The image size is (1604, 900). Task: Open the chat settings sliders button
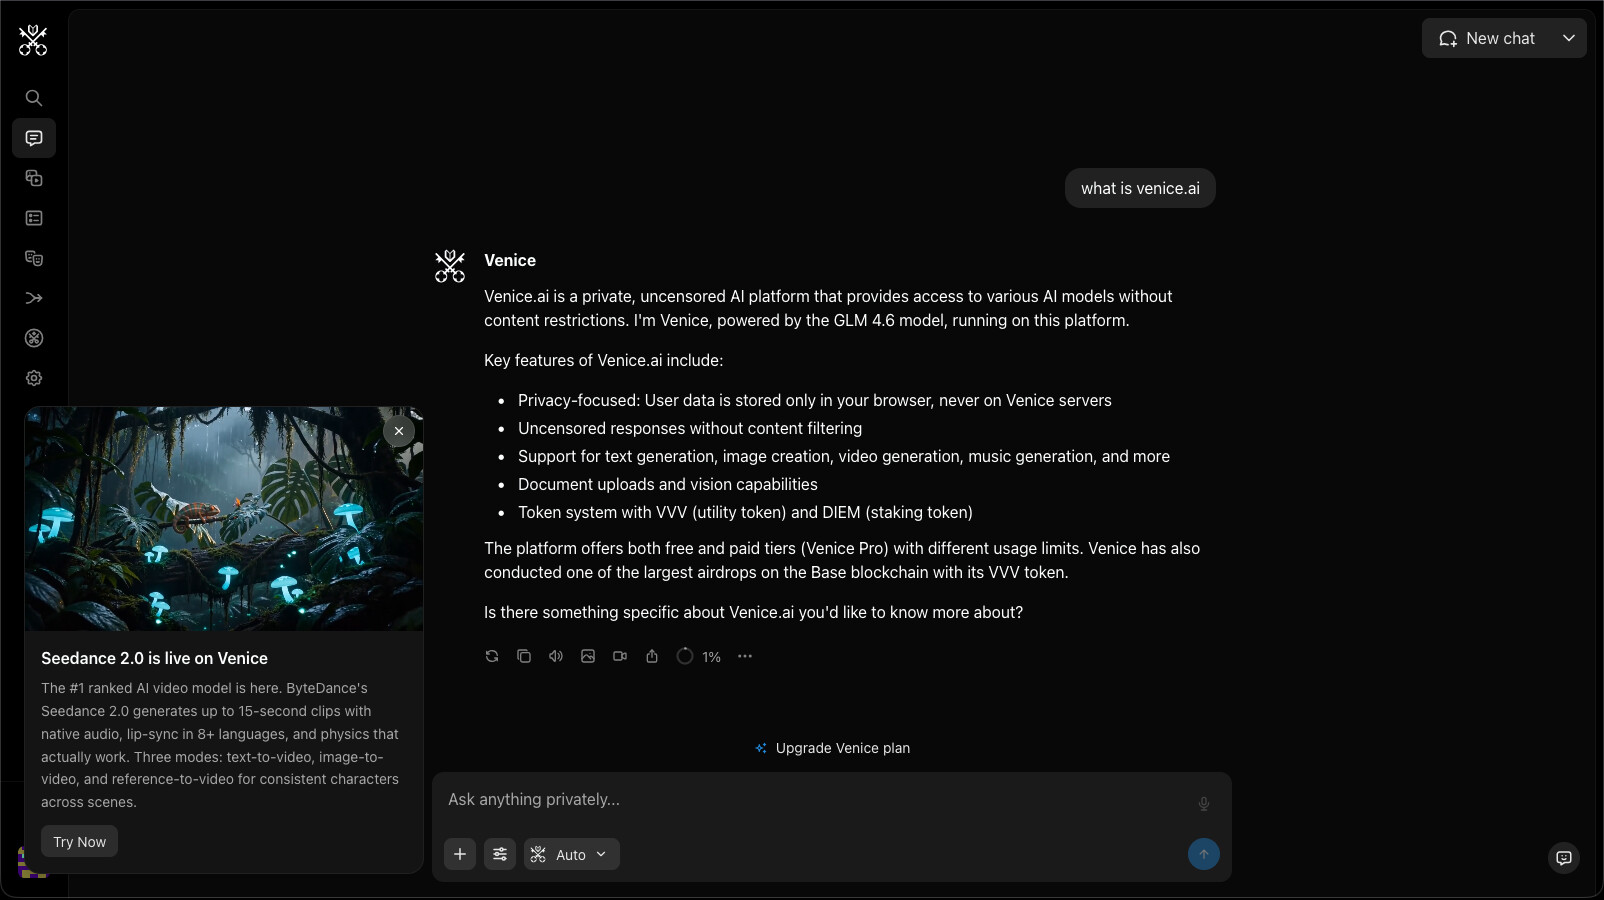point(500,854)
